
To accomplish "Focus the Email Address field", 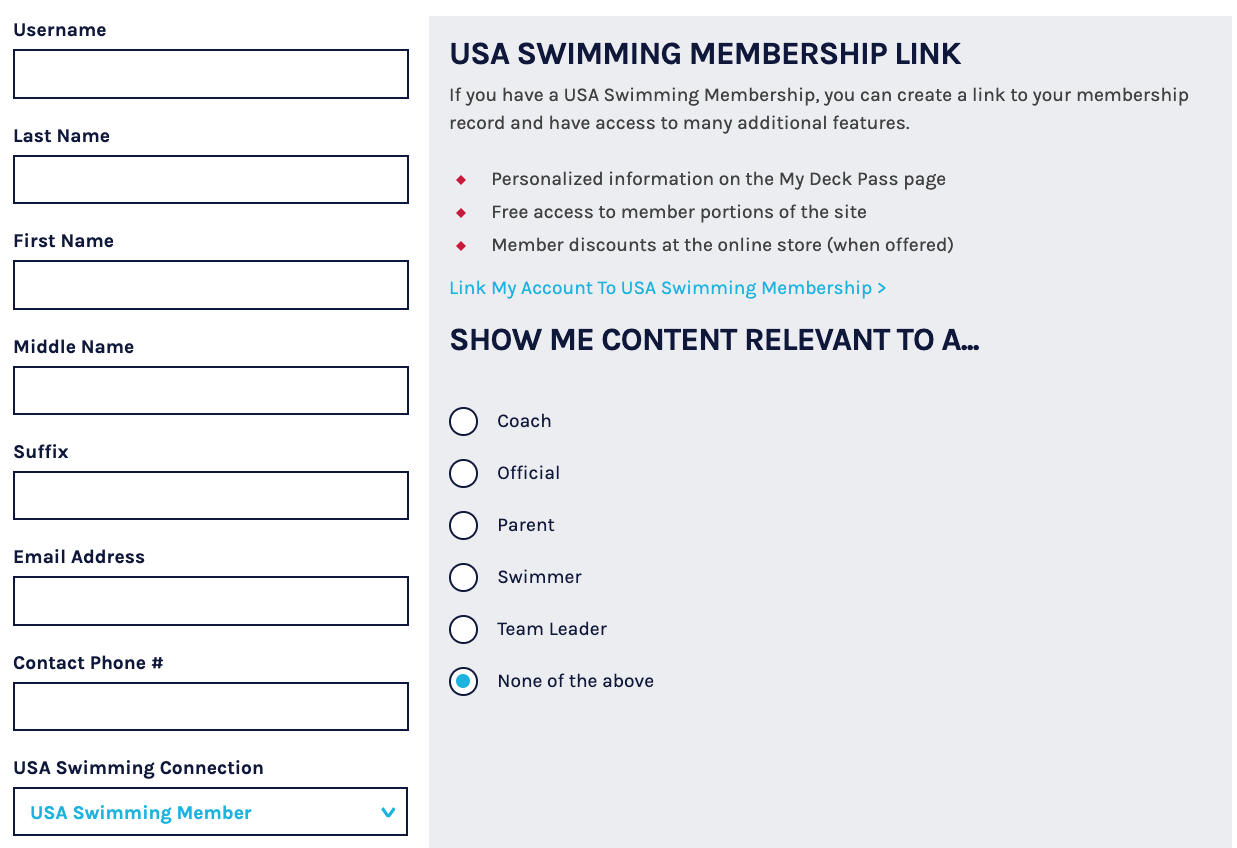I will tap(211, 601).
